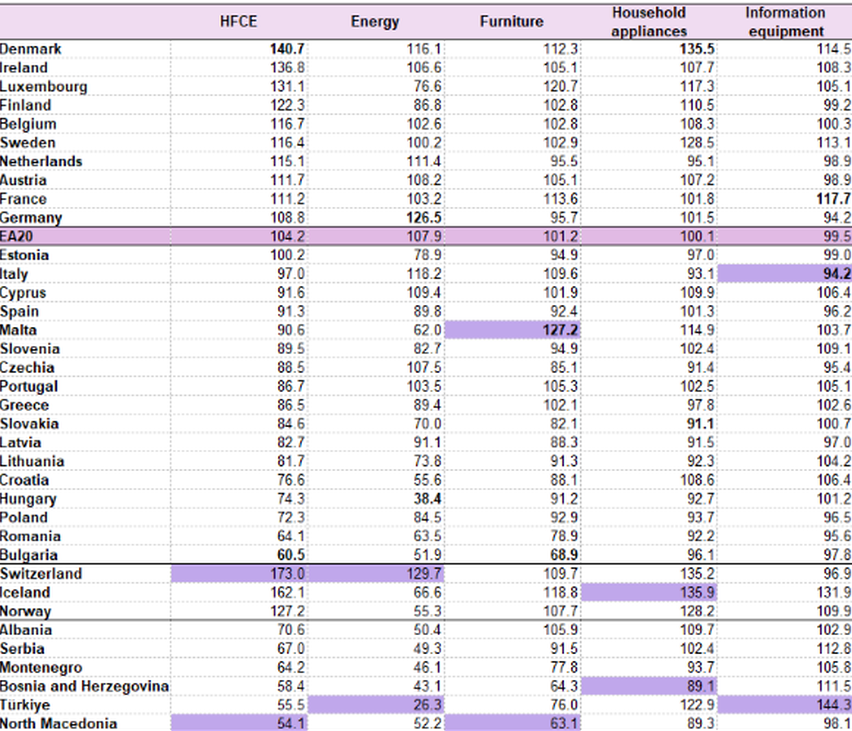Click the HFCE column header
Viewport: 852px width, 731px height.
[238, 22]
